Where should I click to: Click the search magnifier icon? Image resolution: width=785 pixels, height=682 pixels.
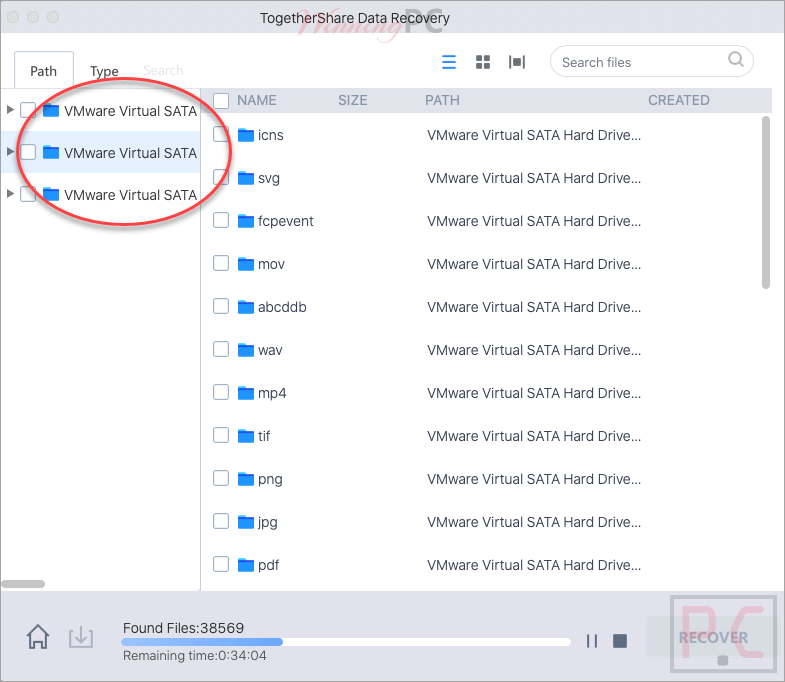point(735,59)
